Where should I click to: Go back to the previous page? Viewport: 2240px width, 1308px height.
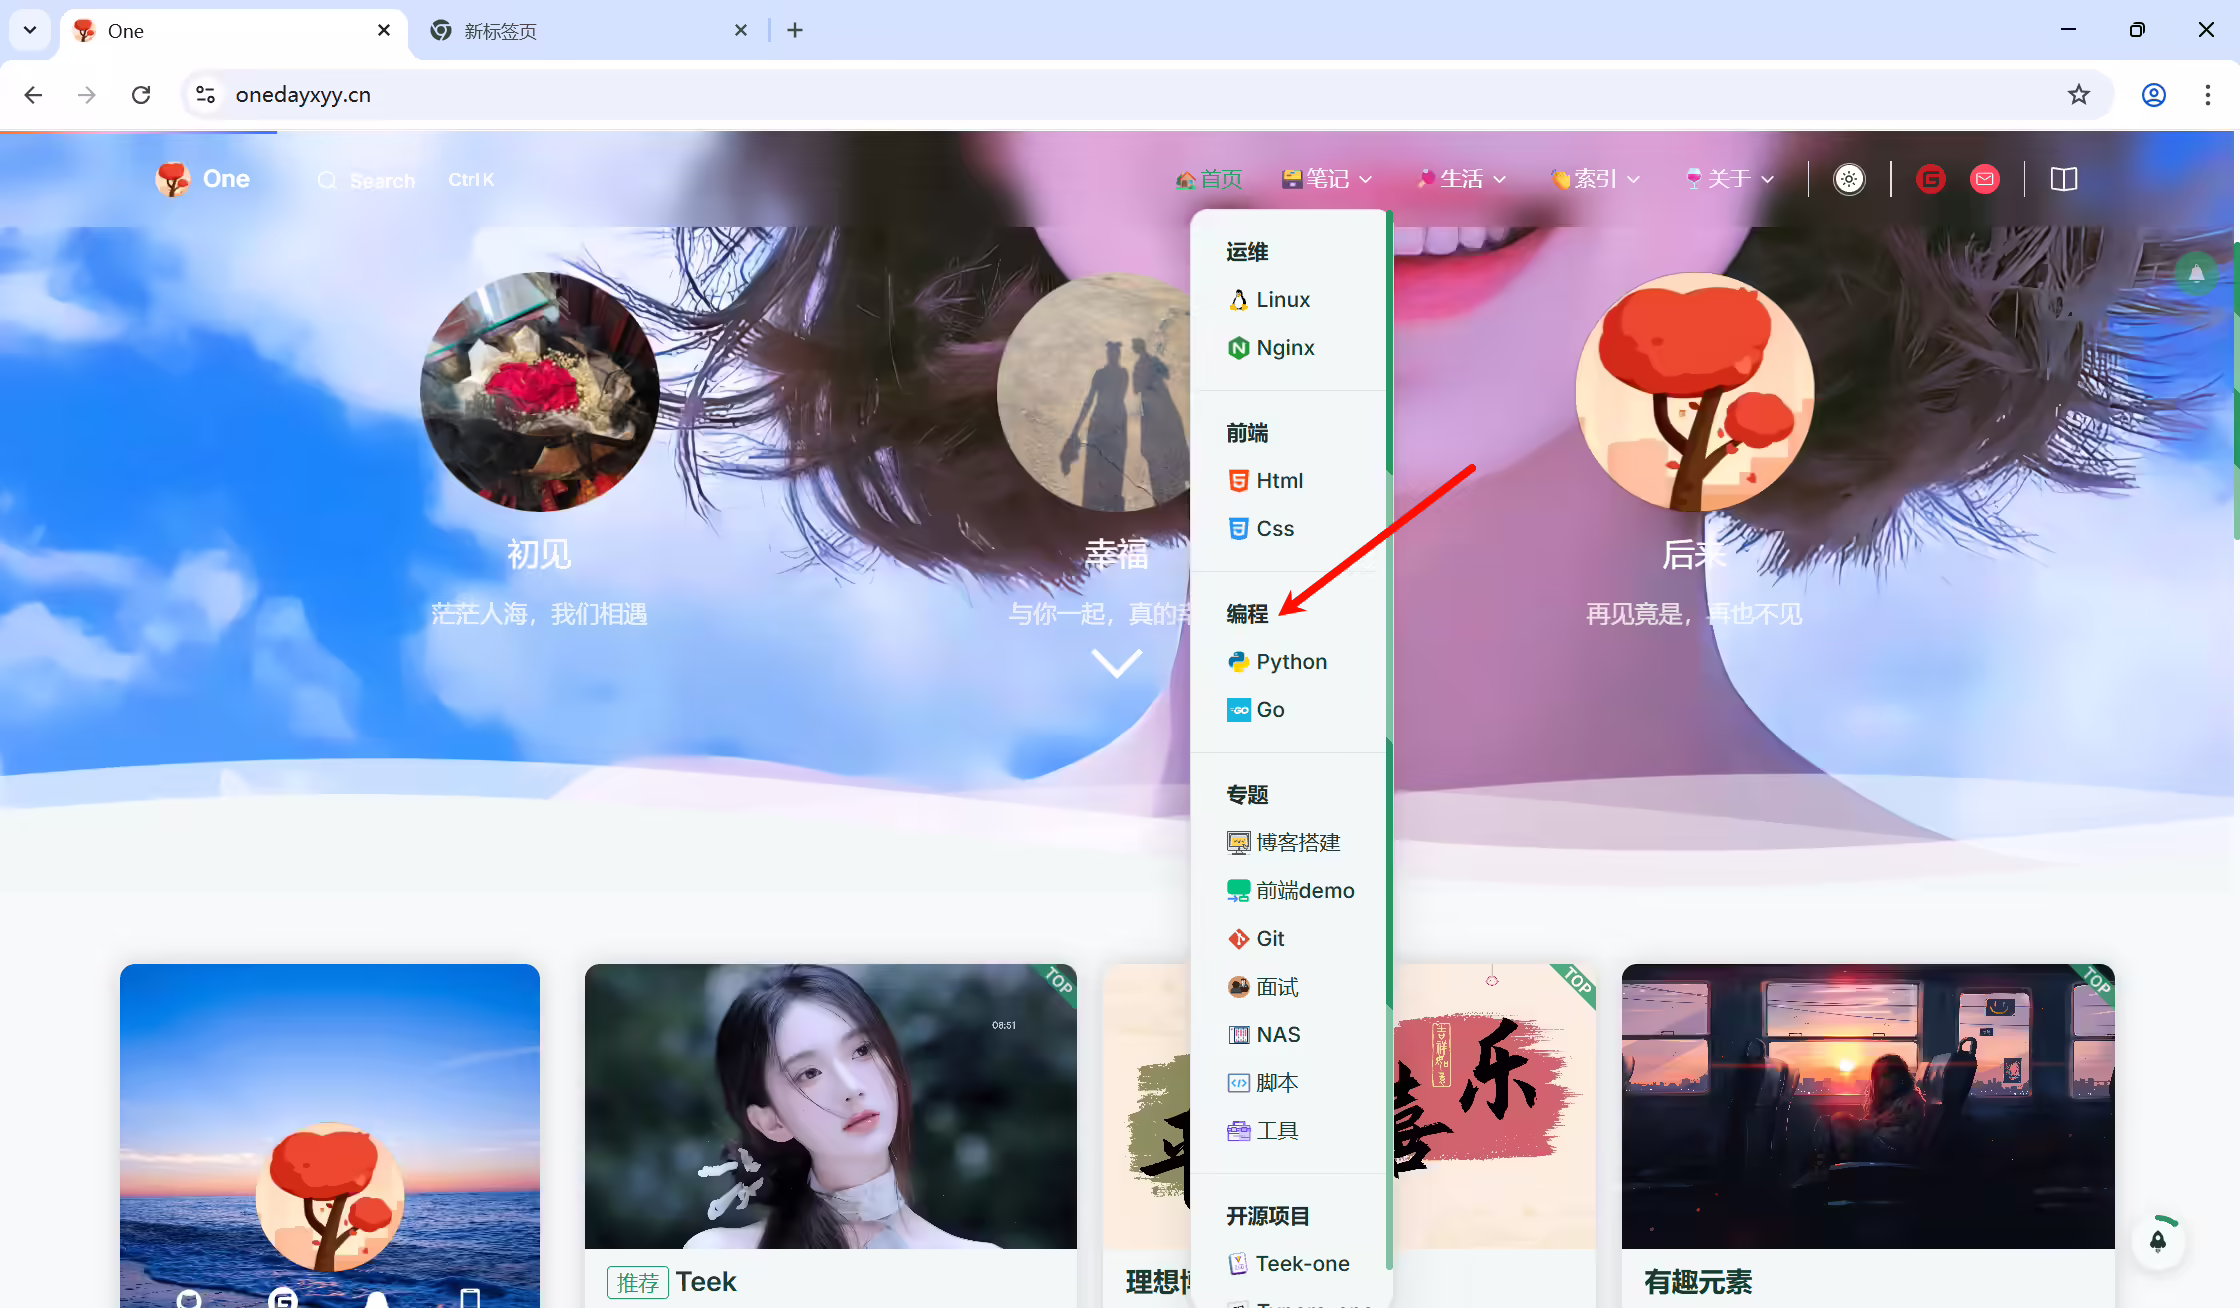pos(33,95)
